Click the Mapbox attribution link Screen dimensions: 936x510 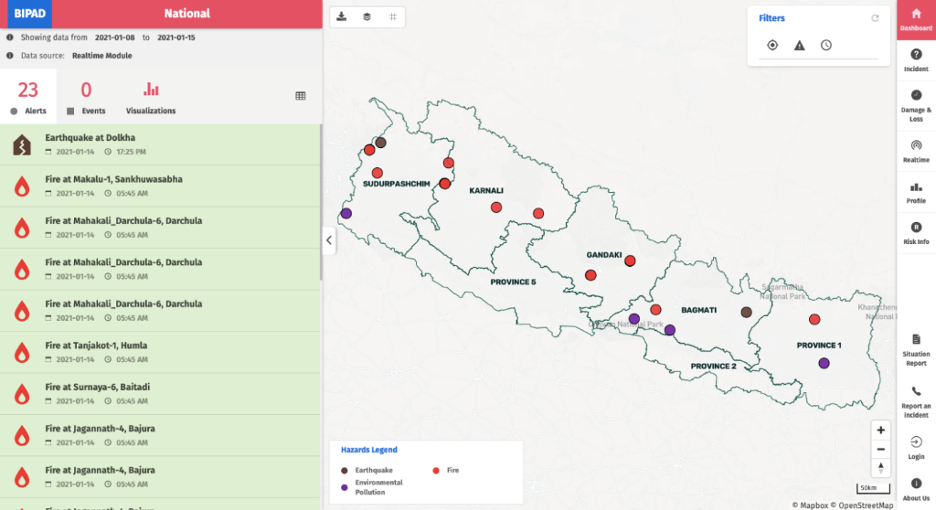click(x=810, y=505)
